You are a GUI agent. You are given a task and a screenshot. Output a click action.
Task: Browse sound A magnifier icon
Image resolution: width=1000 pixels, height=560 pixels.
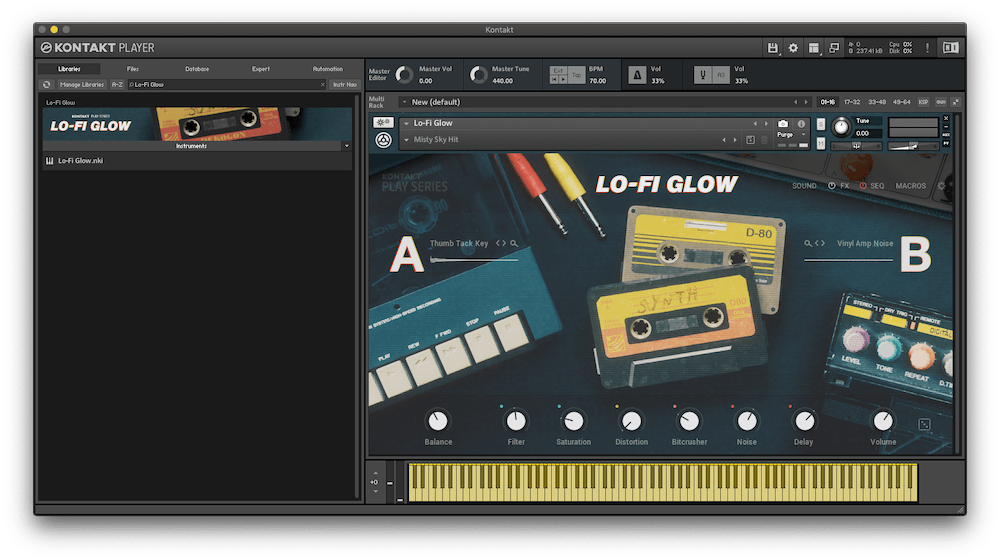[514, 243]
